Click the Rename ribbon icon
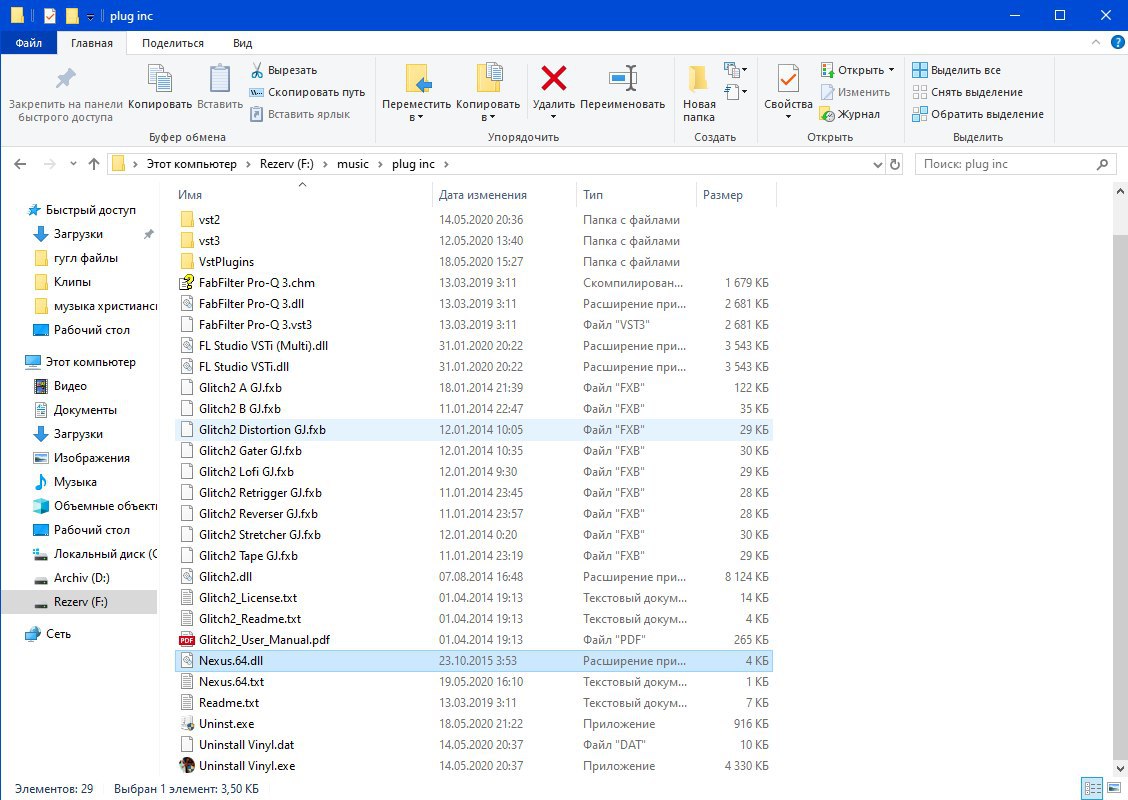This screenshot has height=800, width=1128. 622,78
